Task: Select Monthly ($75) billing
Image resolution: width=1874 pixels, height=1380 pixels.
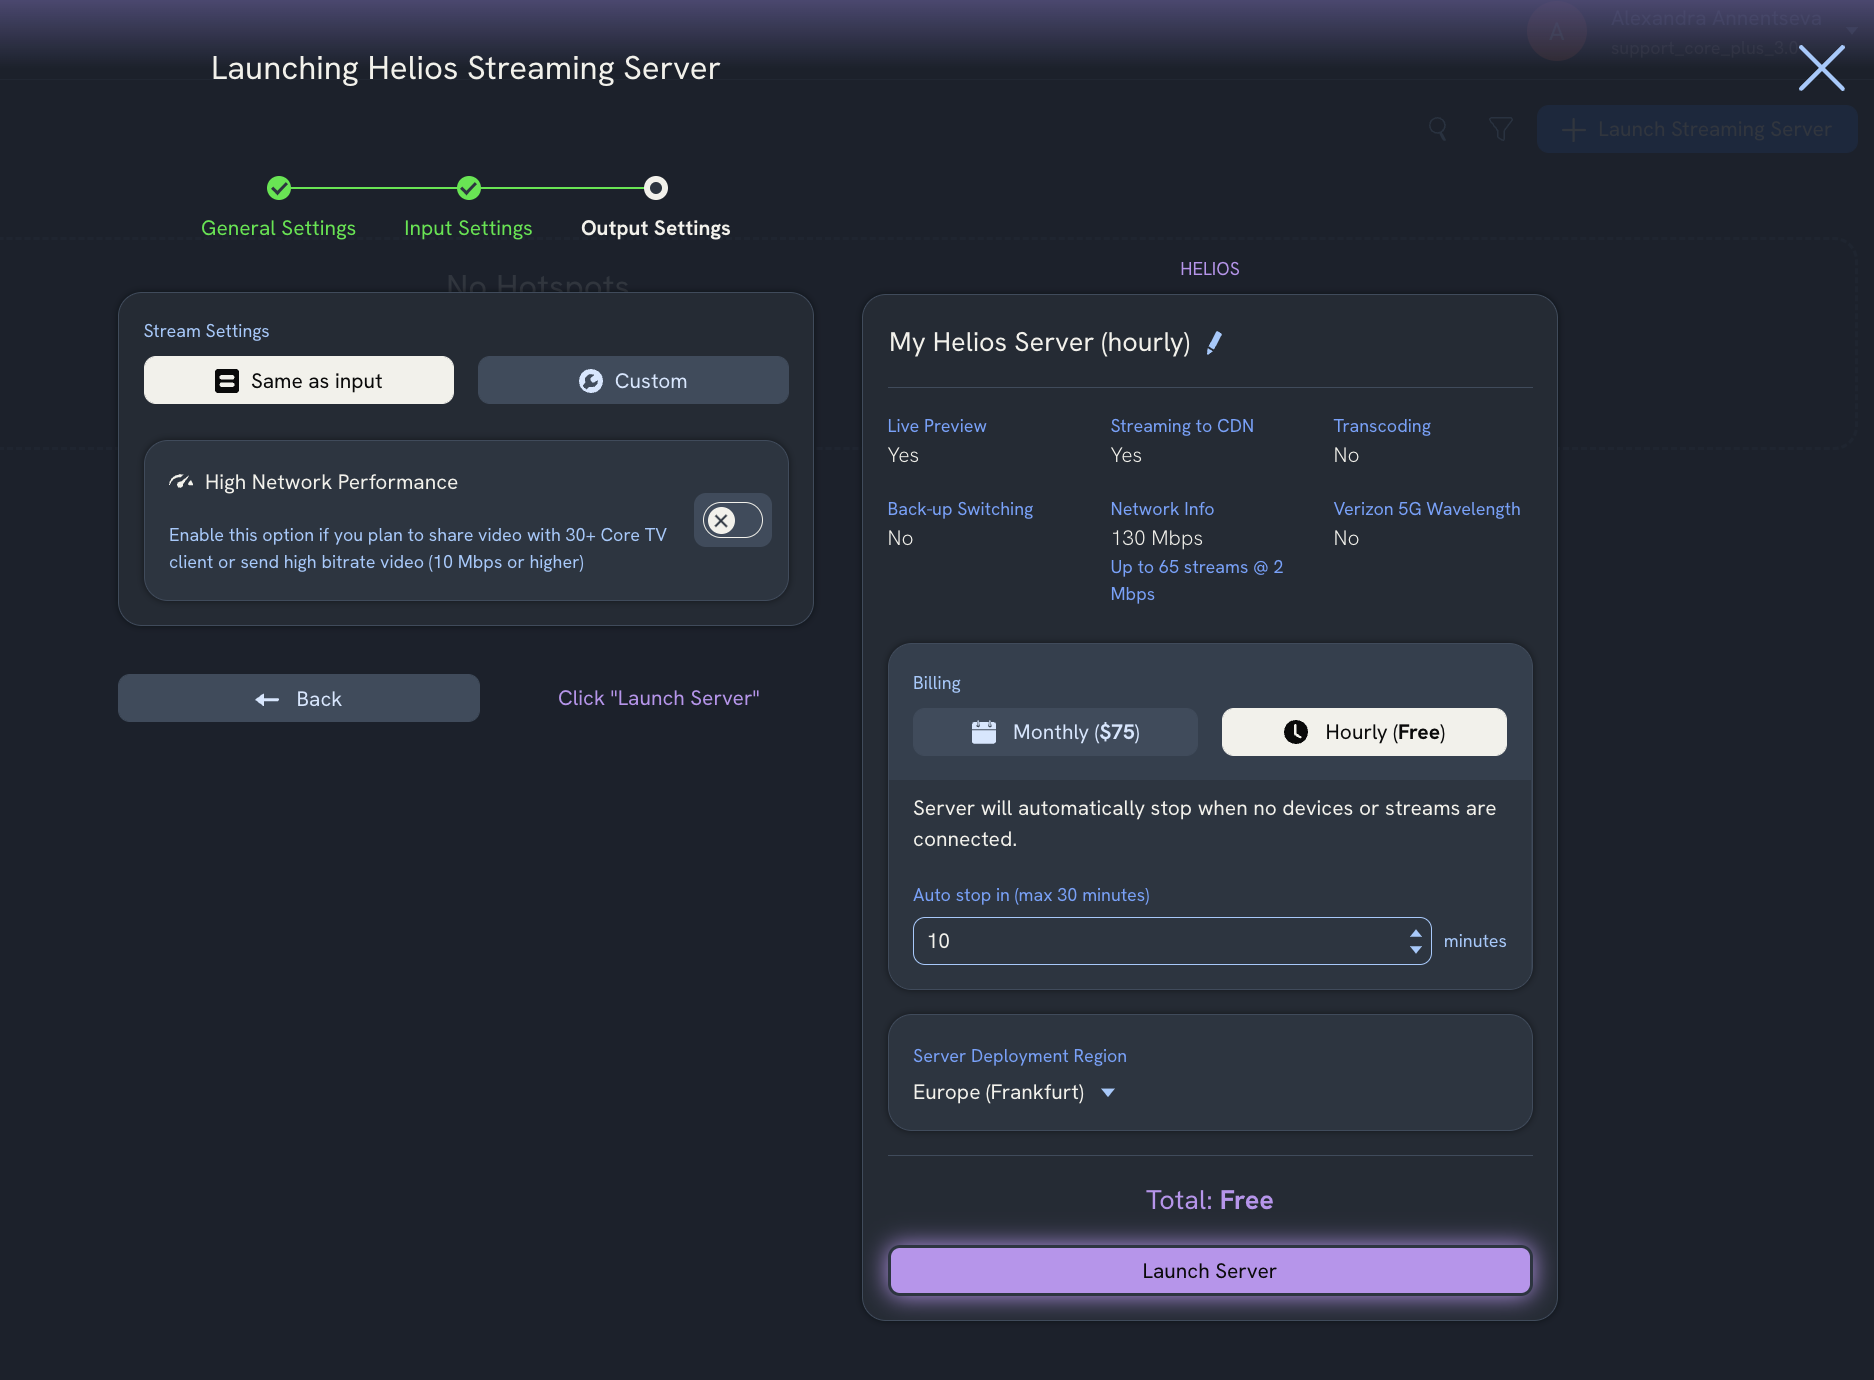Action: (1055, 731)
